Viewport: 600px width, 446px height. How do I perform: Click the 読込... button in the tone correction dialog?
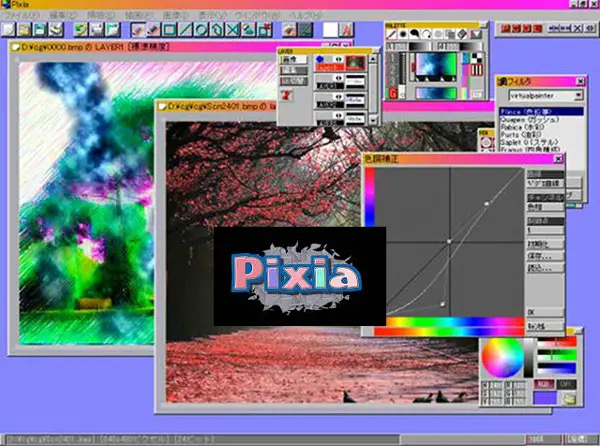[545, 268]
